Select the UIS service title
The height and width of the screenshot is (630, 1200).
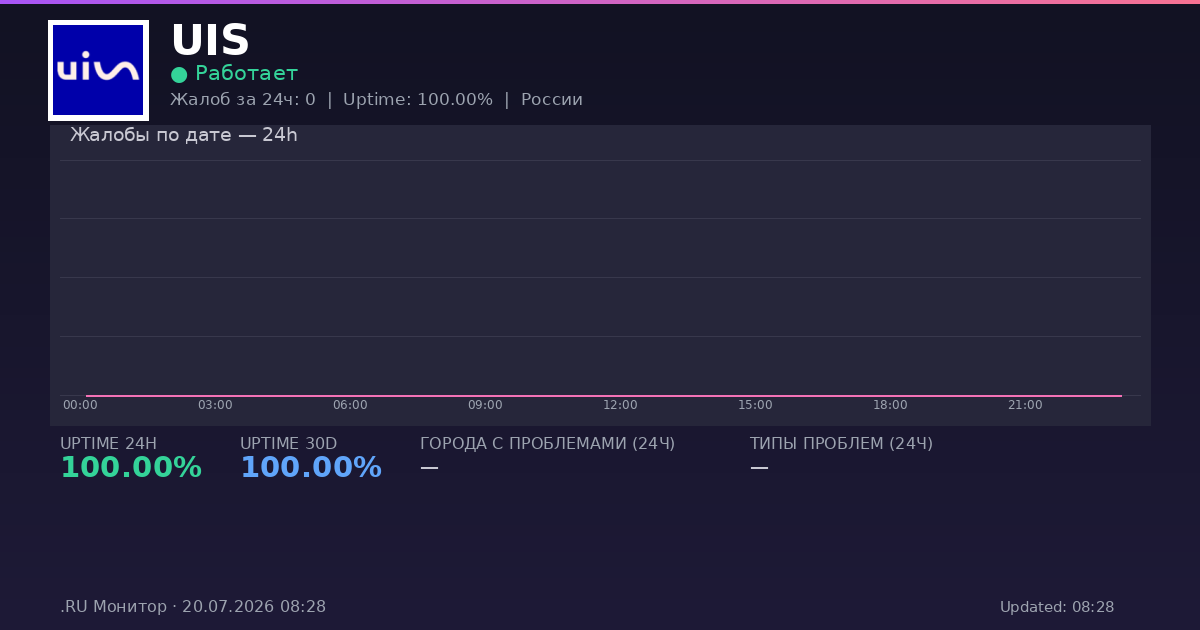click(x=210, y=41)
